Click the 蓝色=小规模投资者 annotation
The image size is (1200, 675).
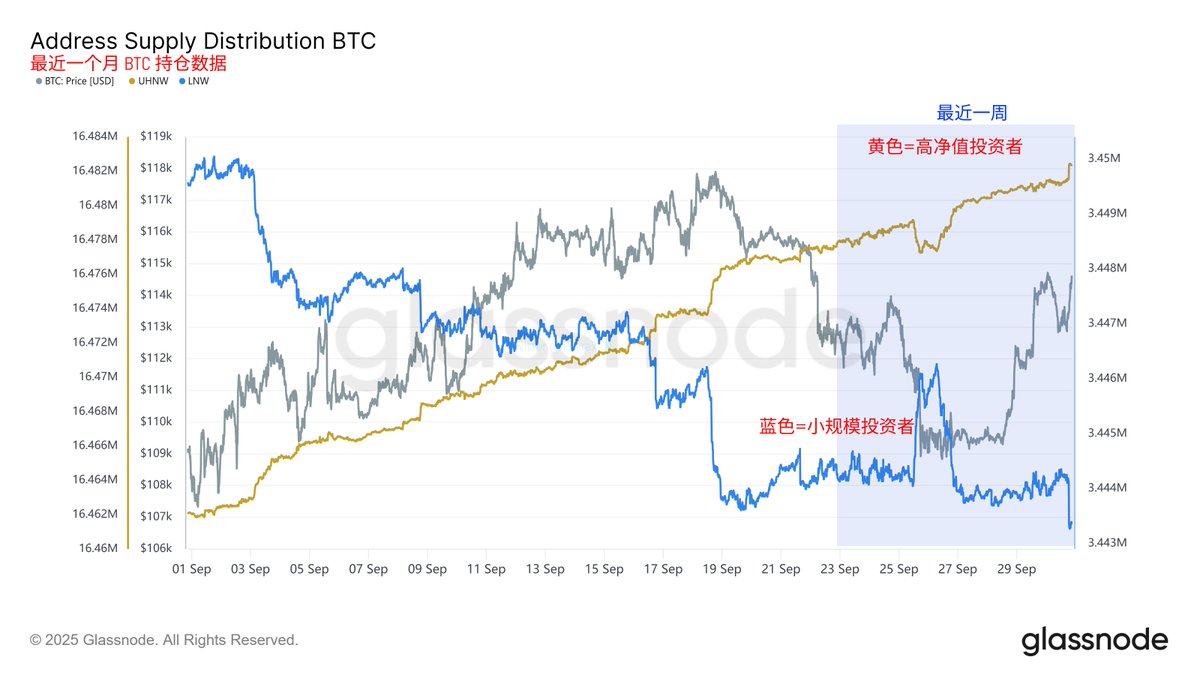click(837, 426)
